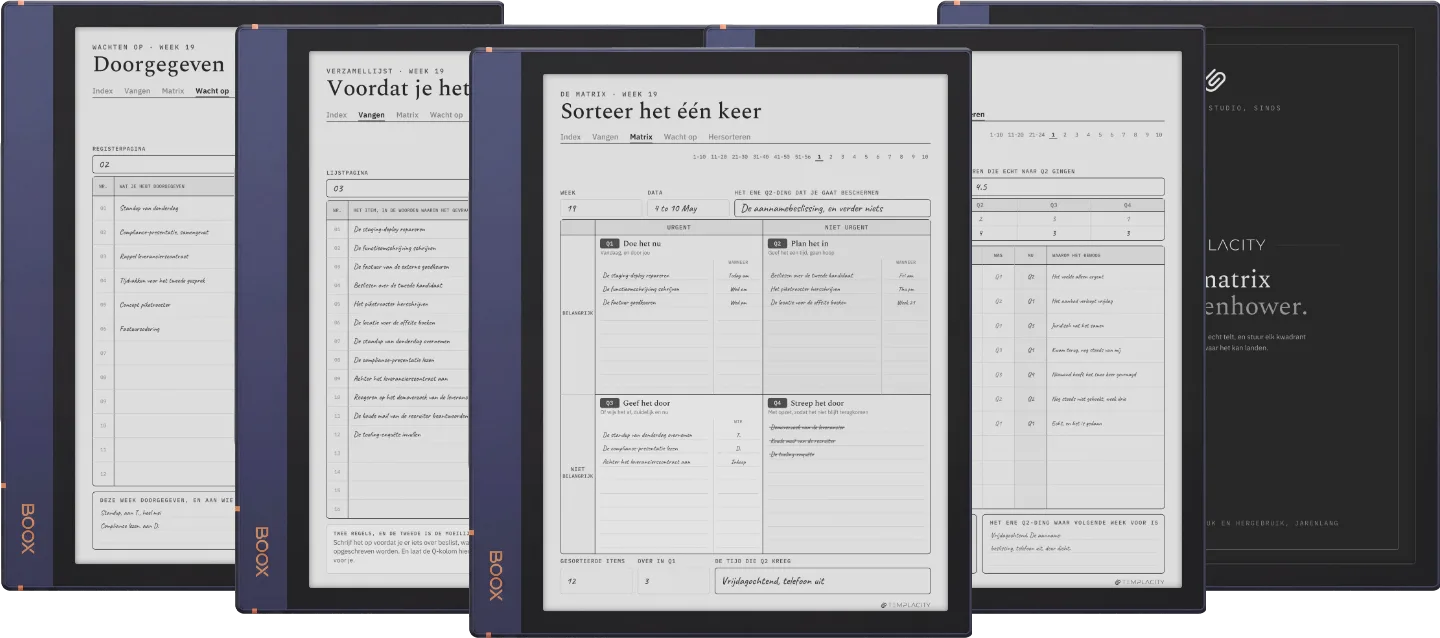Open the Matrix tab on the Doorgegeven page
The height and width of the screenshot is (638, 1440).
[x=173, y=91]
